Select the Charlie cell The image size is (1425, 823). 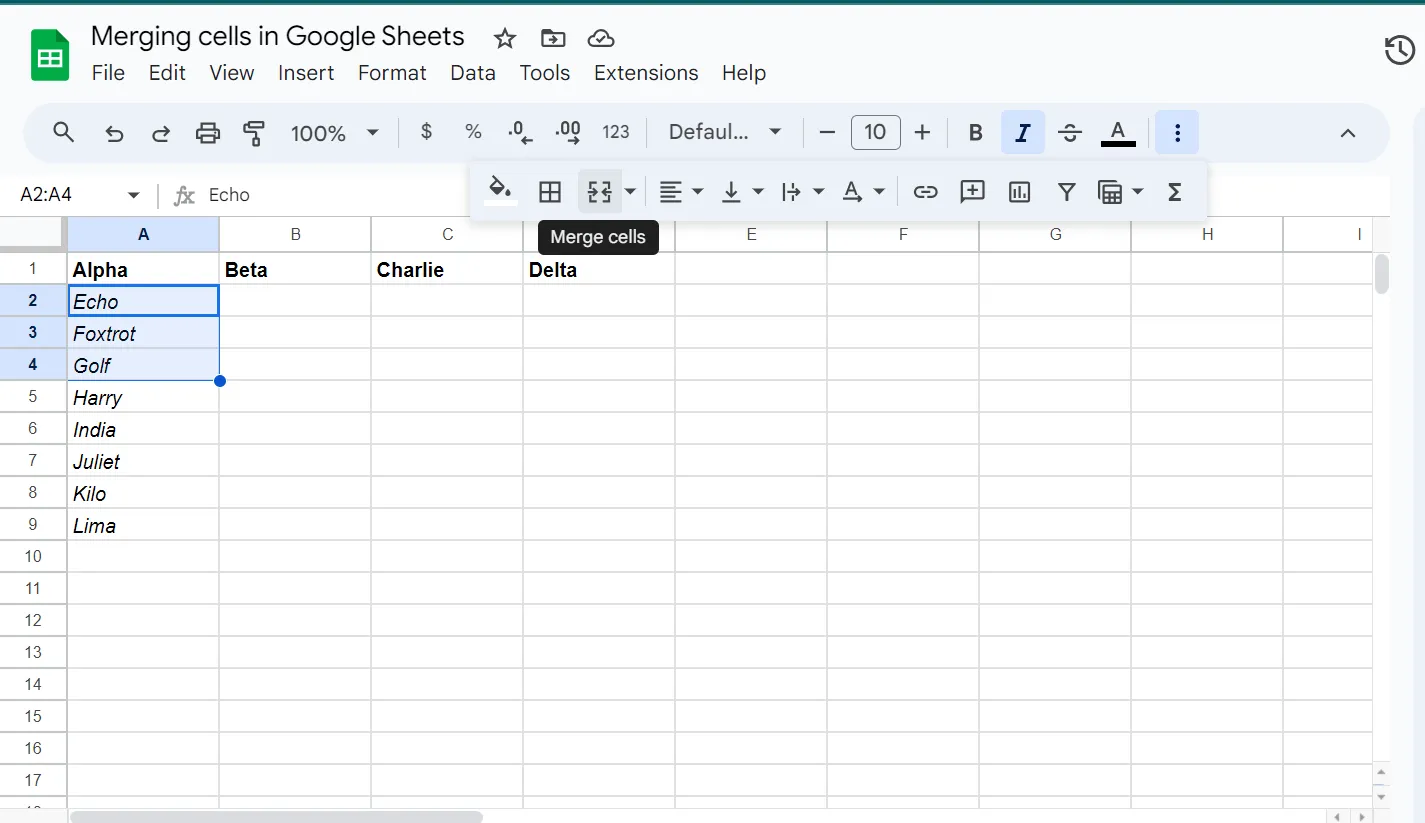click(x=447, y=269)
